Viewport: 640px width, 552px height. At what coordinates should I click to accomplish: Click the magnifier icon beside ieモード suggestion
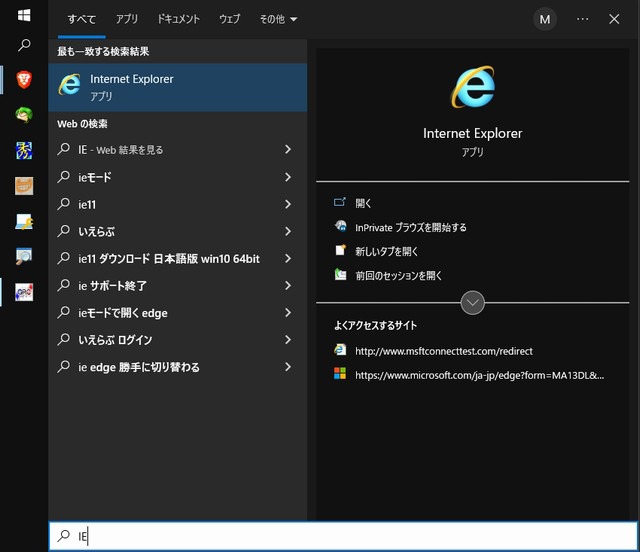(64, 177)
